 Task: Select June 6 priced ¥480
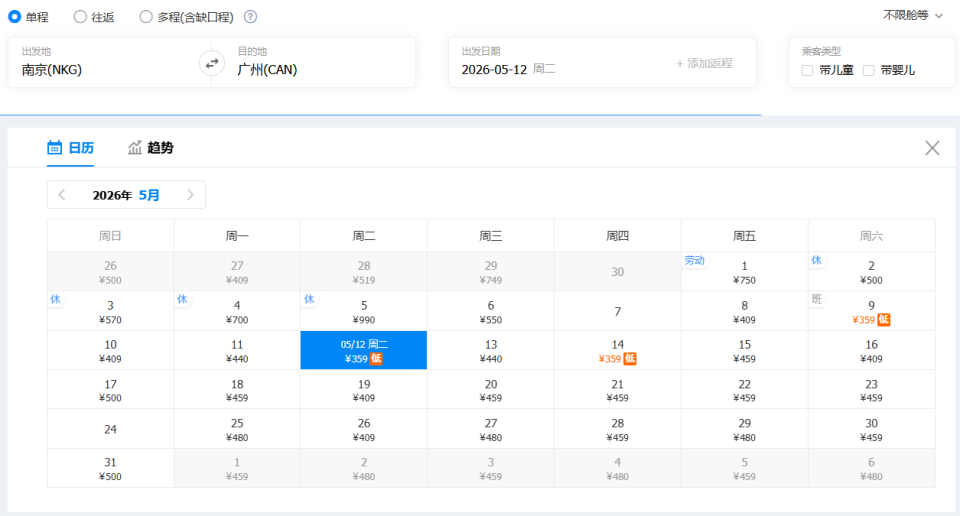point(871,468)
